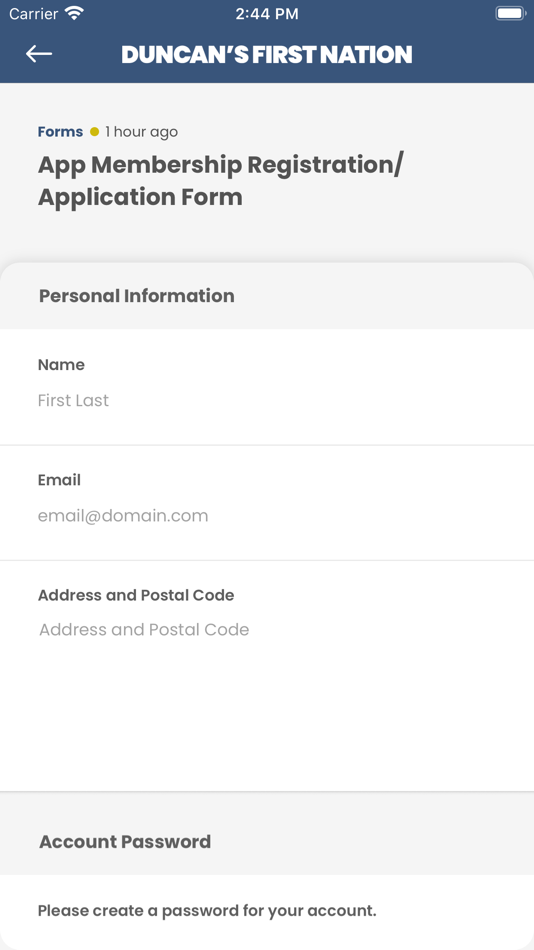This screenshot has width=534, height=950.
Task: Tap the 2:44 PM clock in status bar
Action: [267, 14]
